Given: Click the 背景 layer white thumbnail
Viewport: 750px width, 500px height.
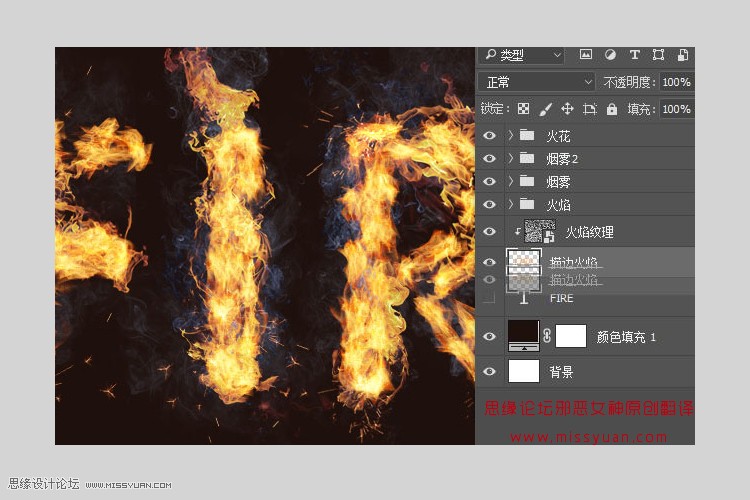Looking at the screenshot, I should coord(524,371).
